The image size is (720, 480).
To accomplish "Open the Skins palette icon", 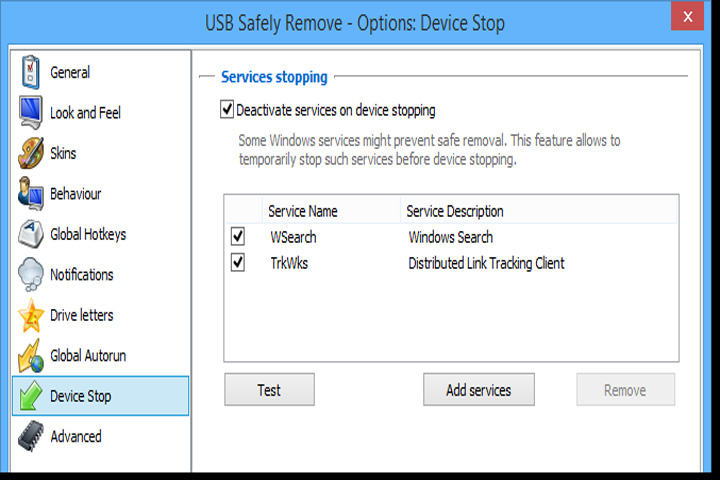I will tap(31, 153).
